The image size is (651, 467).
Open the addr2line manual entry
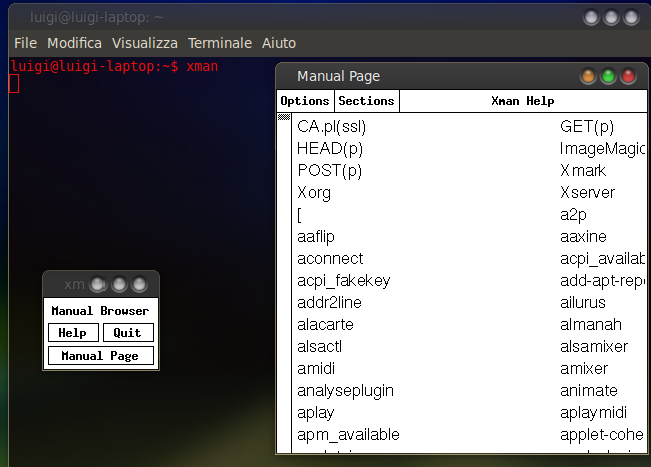pos(329,303)
